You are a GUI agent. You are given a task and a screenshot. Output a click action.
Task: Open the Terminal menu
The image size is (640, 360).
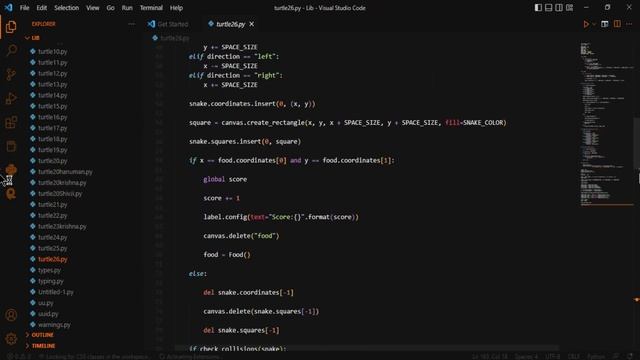point(151,8)
